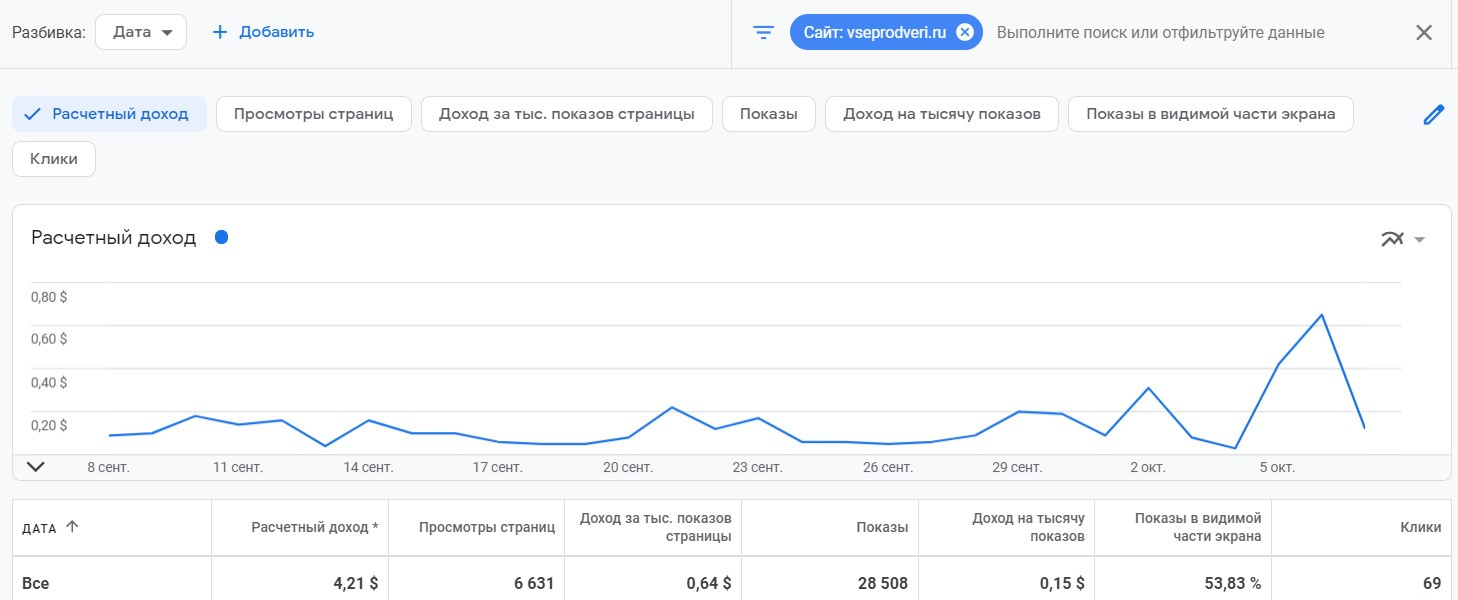The image size is (1458, 600).
Task: Collapse the chart with chevron down icon
Action: tap(36, 466)
